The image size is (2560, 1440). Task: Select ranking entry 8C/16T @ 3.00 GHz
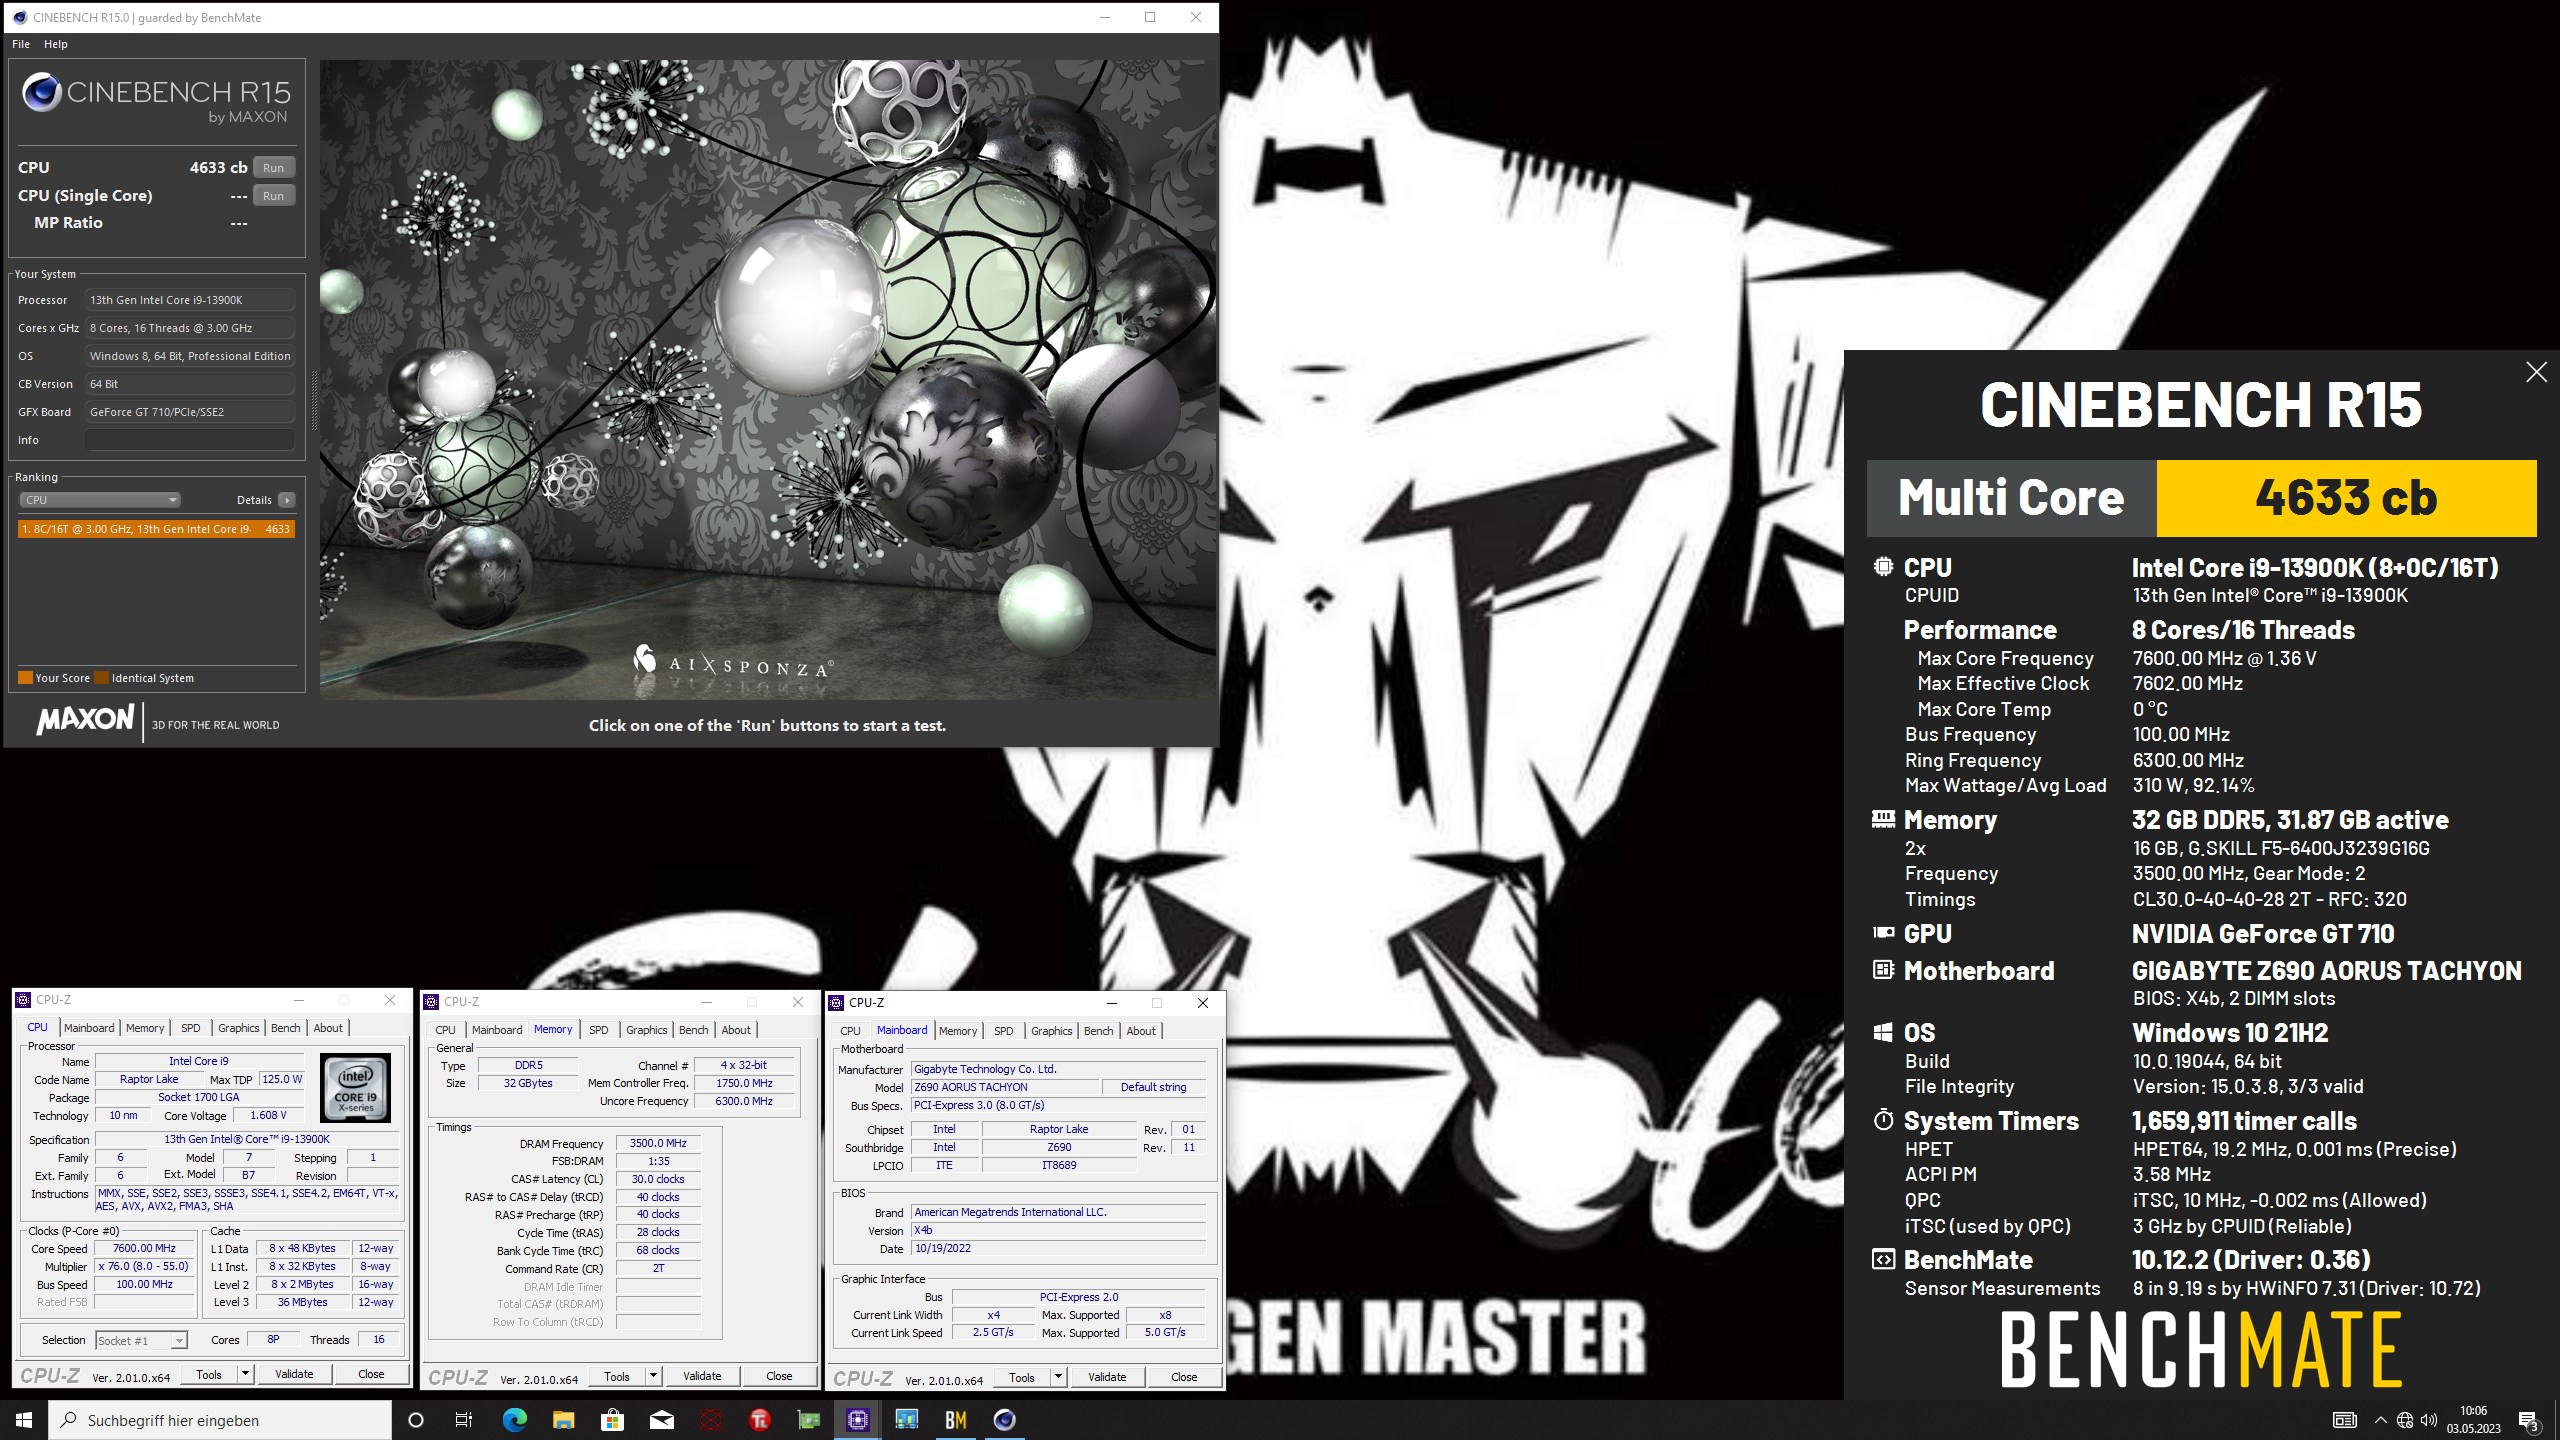(156, 529)
